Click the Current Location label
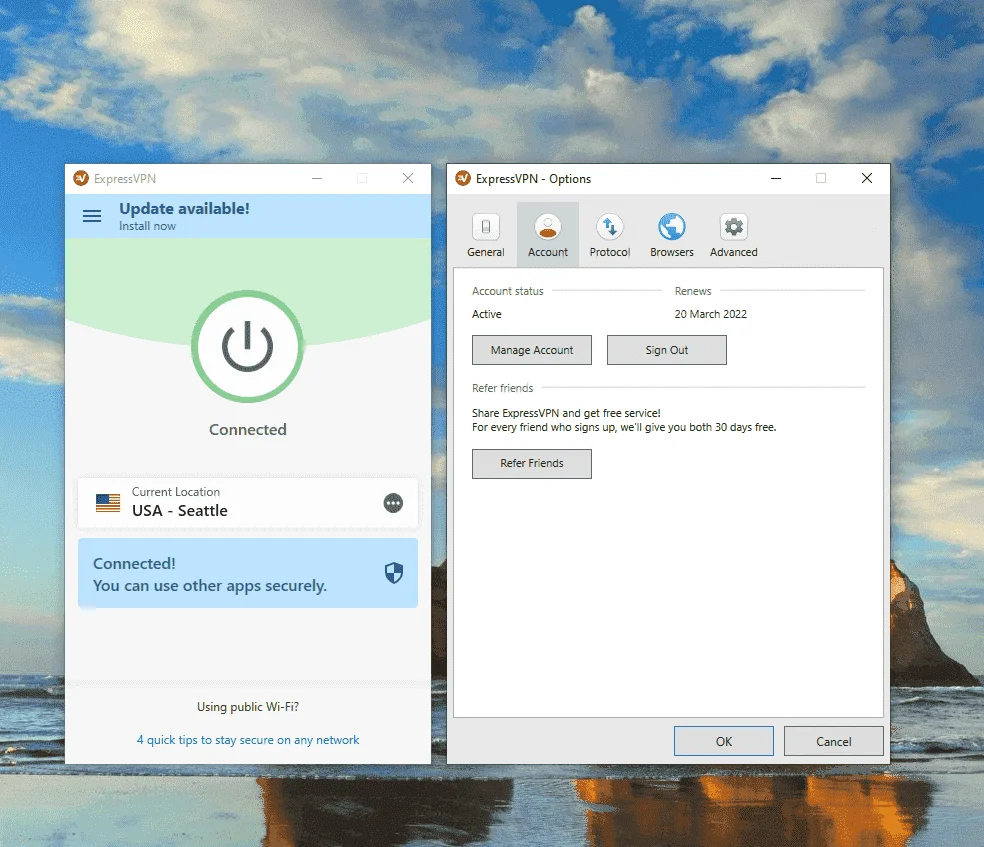The height and width of the screenshot is (847, 984). [176, 492]
